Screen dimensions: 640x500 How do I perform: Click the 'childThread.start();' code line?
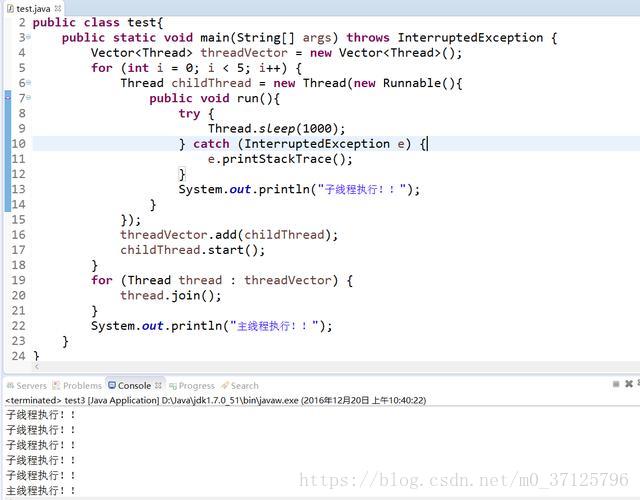coord(192,250)
